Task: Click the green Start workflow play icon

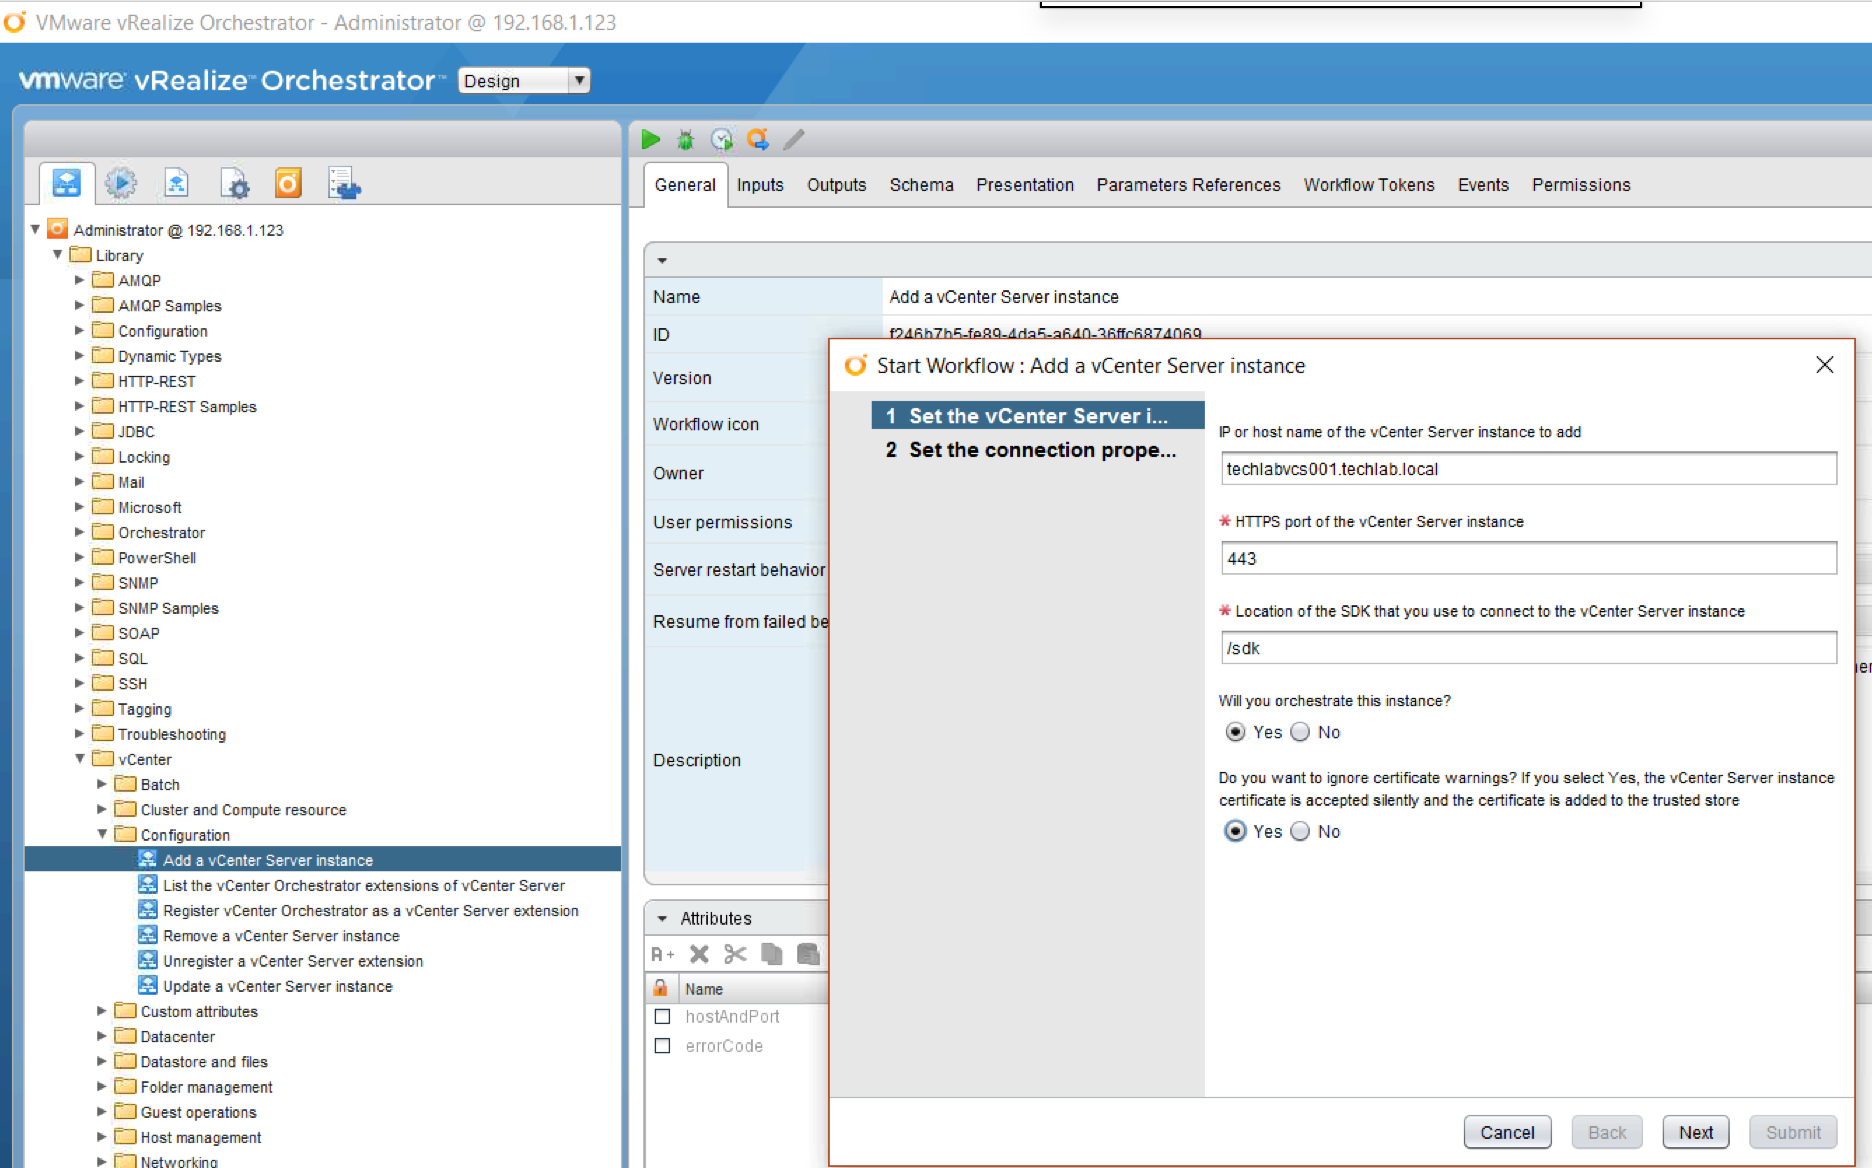Action: 651,139
